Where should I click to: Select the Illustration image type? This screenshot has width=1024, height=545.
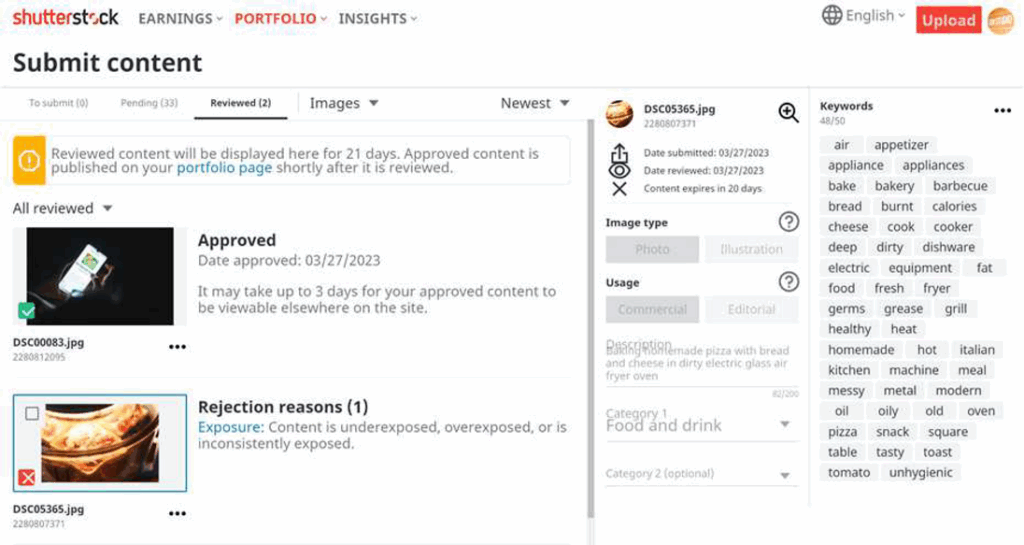(x=751, y=249)
